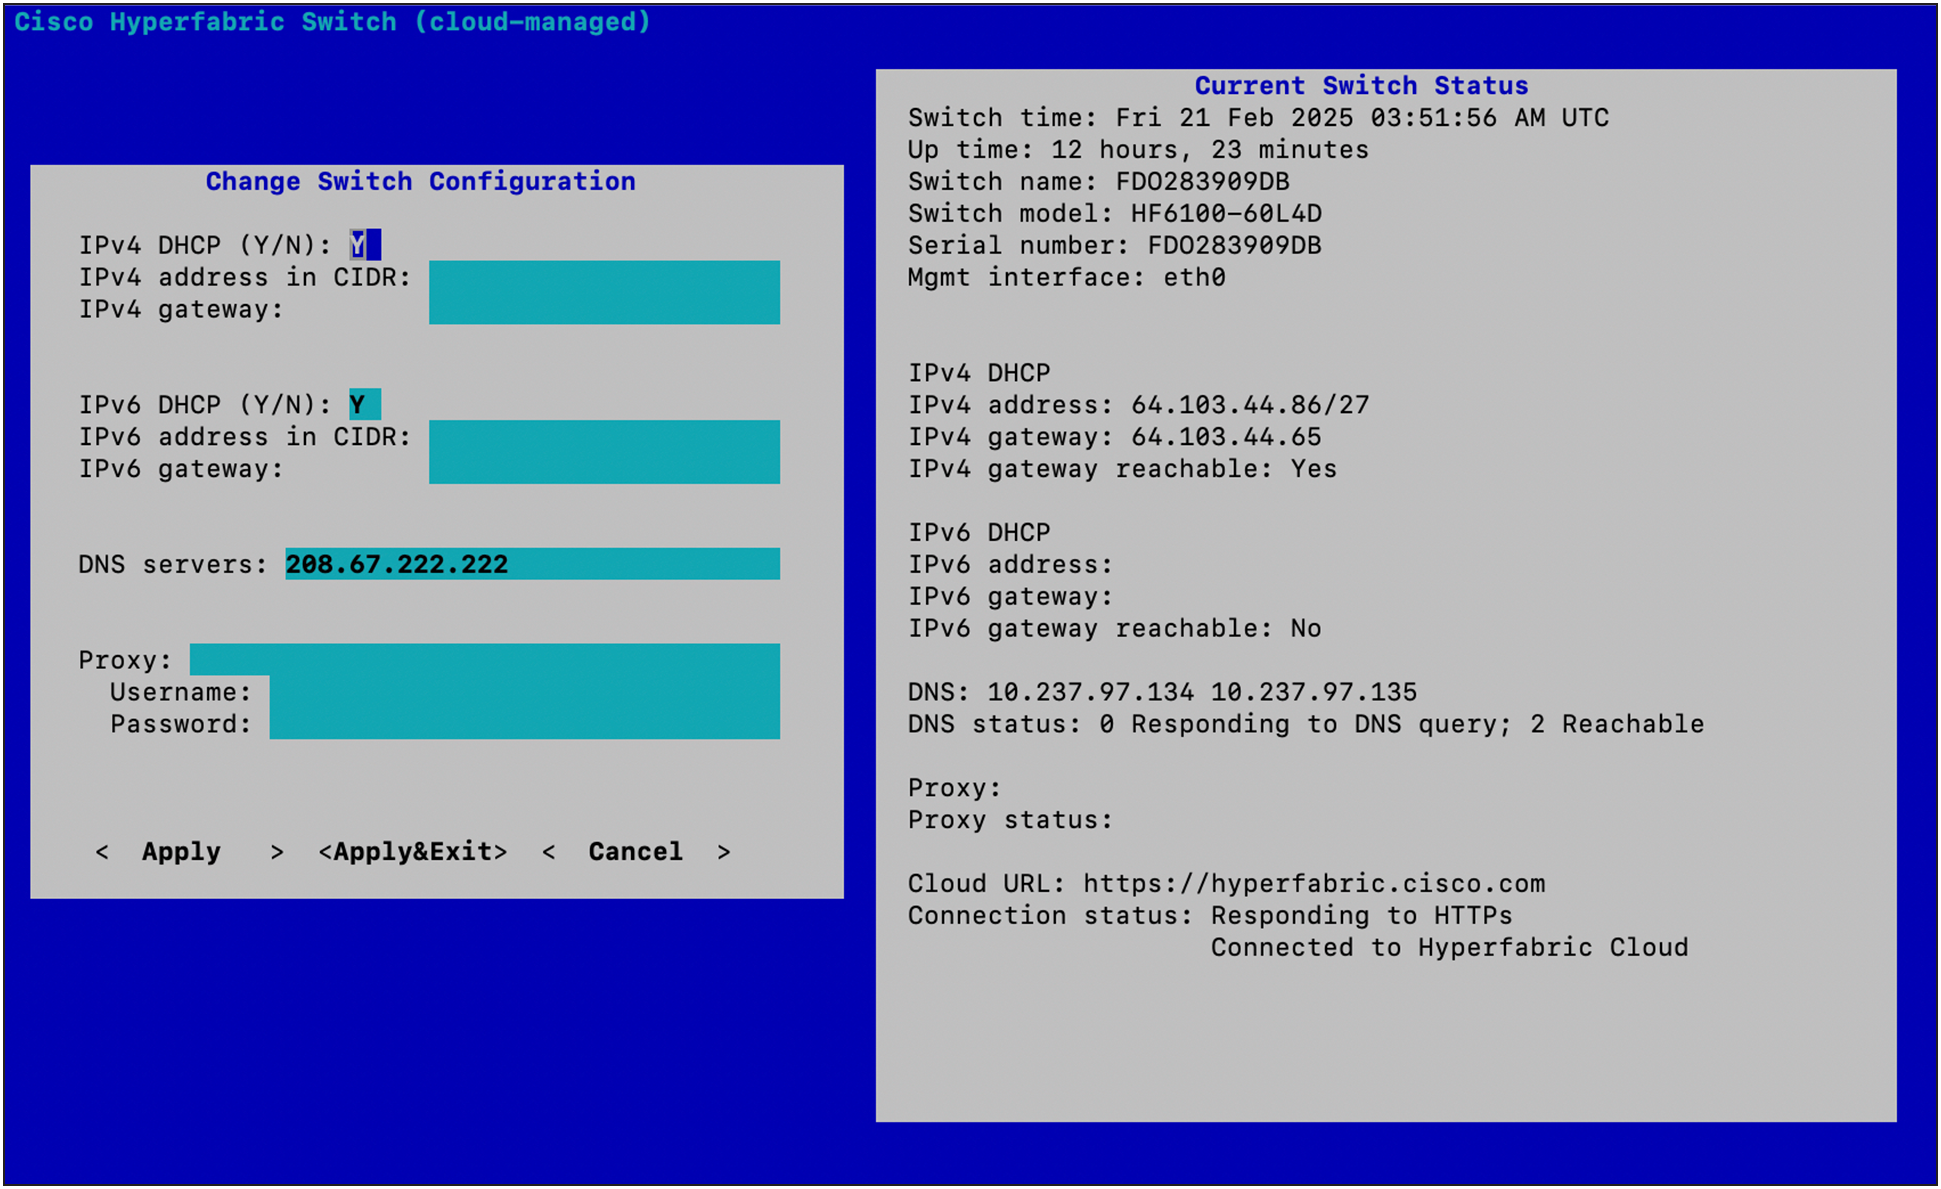This screenshot has width=1941, height=1189.
Task: Click the proxy Username field
Action: (524, 692)
